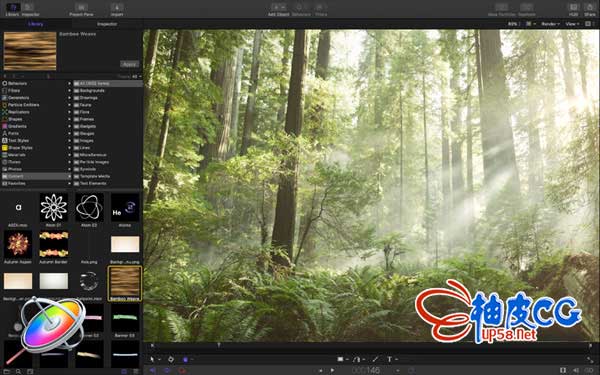This screenshot has width=600, height=375.
Task: Choose the Select/Transform arrow tool
Action: [152, 359]
